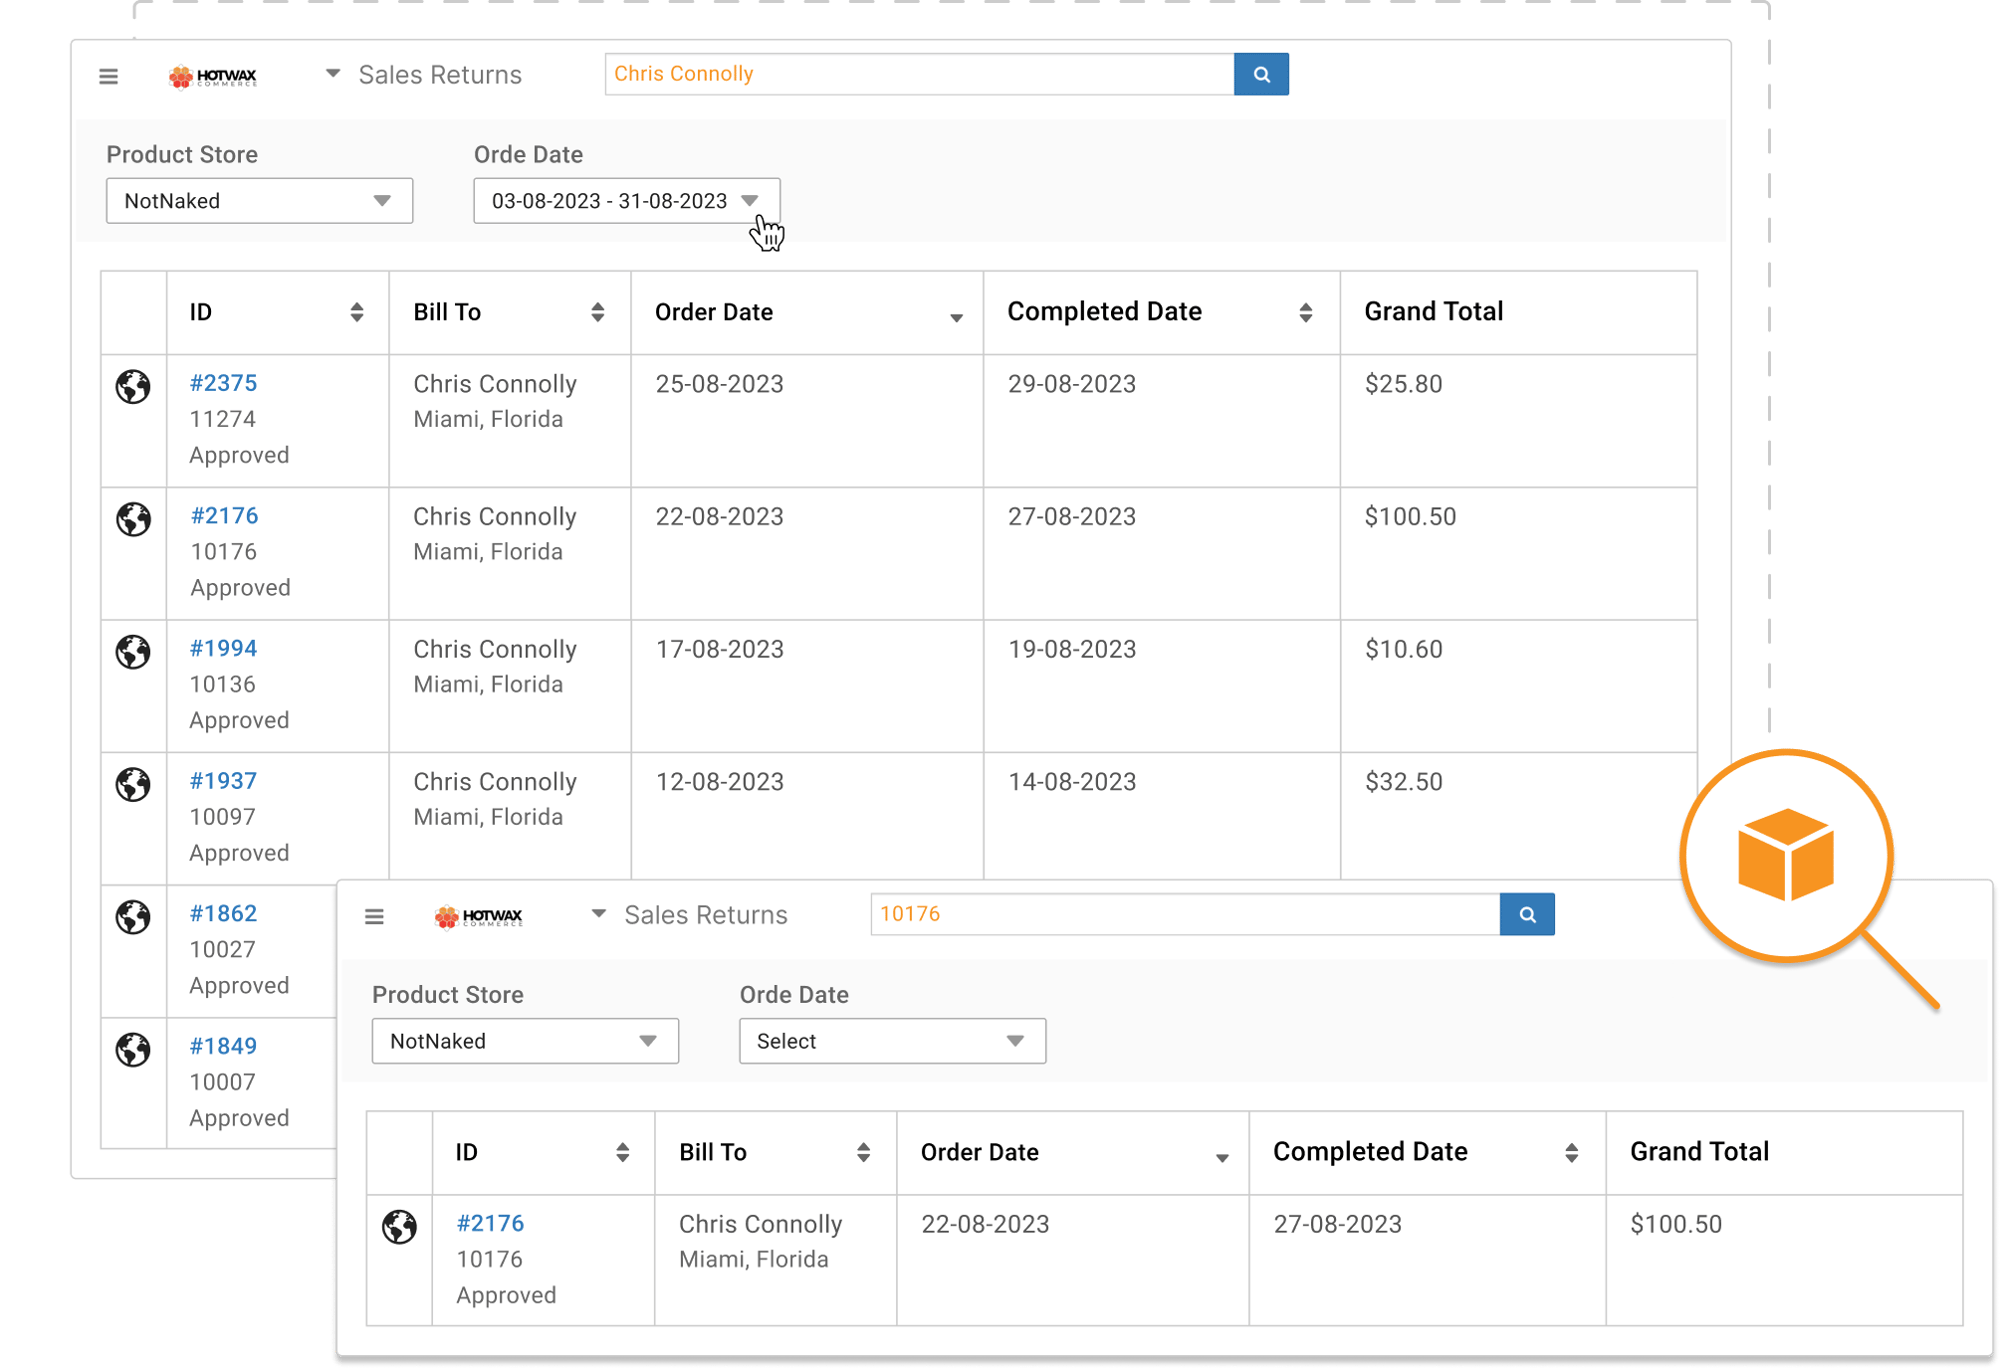Screen dimensions: 2000x1369
Task: Click globe icon for return #2375
Action: 133,386
